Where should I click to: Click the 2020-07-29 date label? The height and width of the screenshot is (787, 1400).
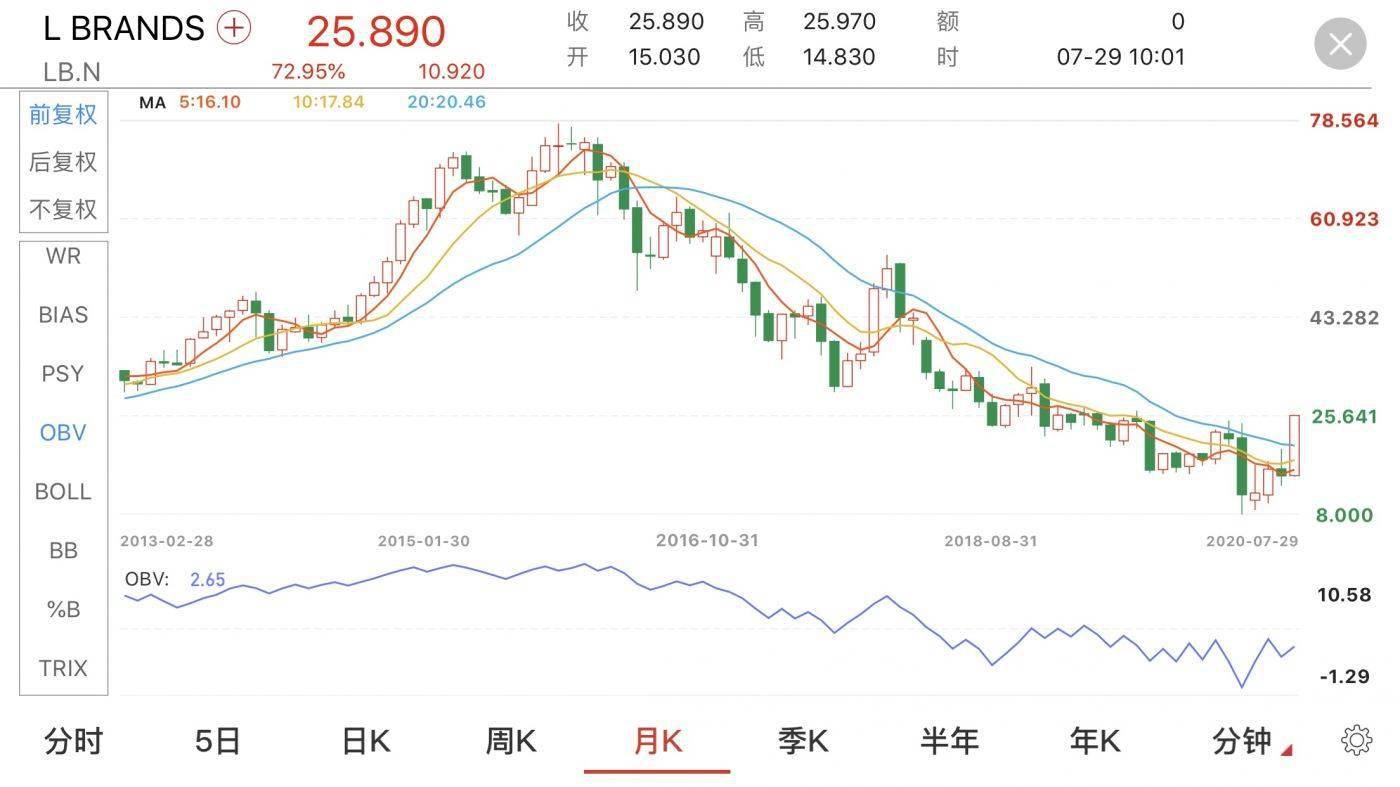click(x=1252, y=541)
